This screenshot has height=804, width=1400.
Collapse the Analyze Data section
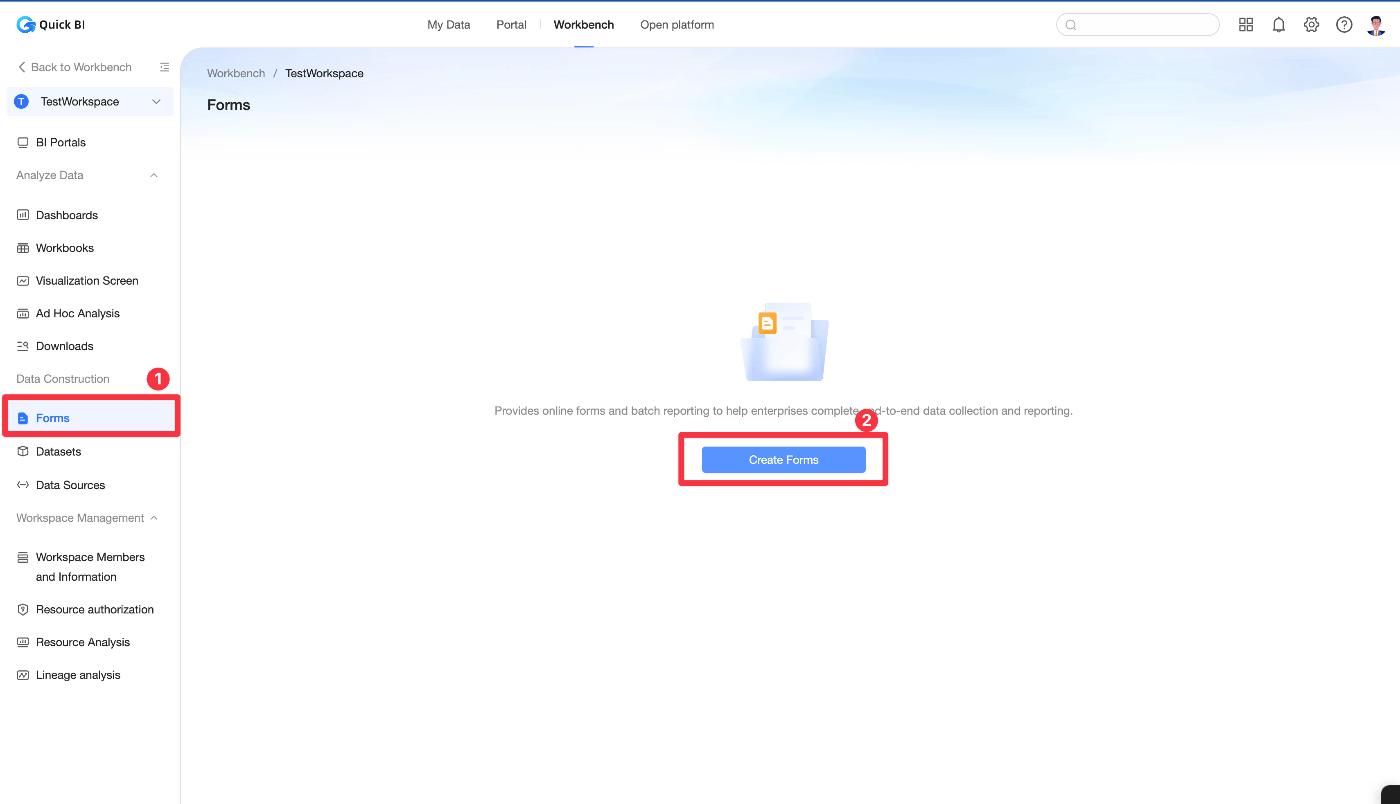[x=154, y=175]
